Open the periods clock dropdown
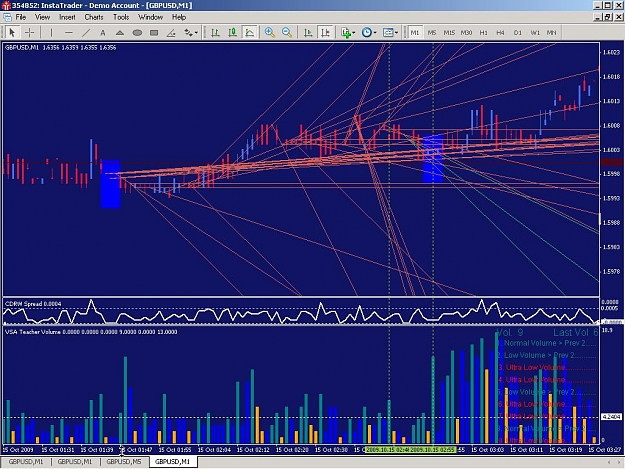The image size is (625, 469). point(369,33)
